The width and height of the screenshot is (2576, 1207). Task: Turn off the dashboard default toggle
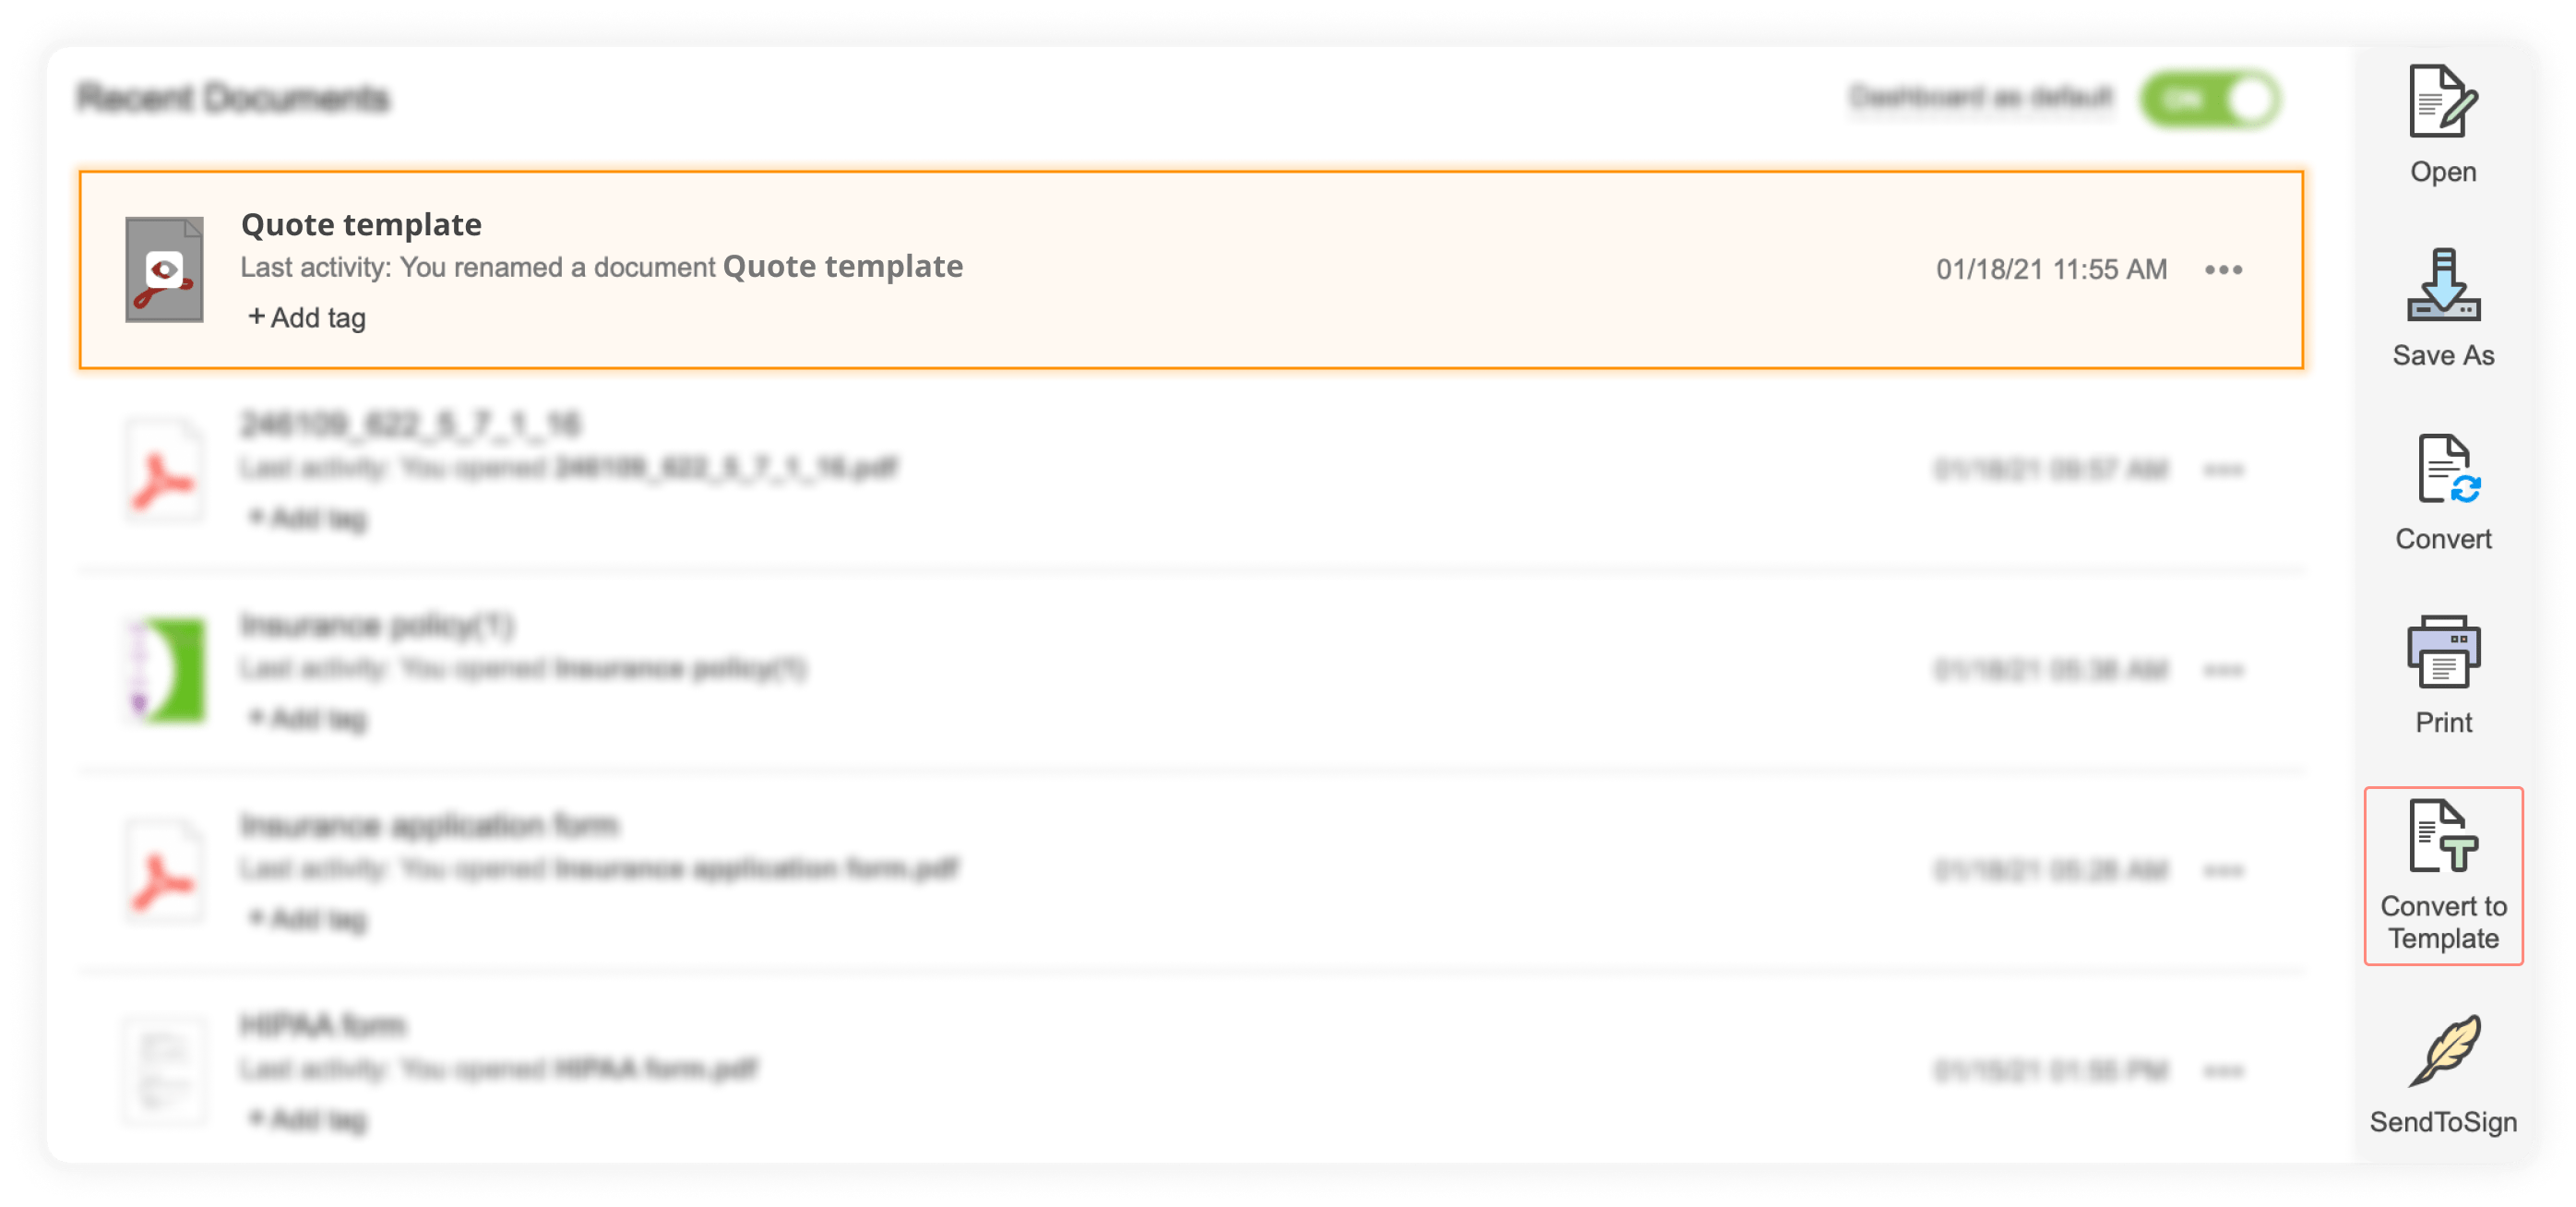(x=2210, y=98)
